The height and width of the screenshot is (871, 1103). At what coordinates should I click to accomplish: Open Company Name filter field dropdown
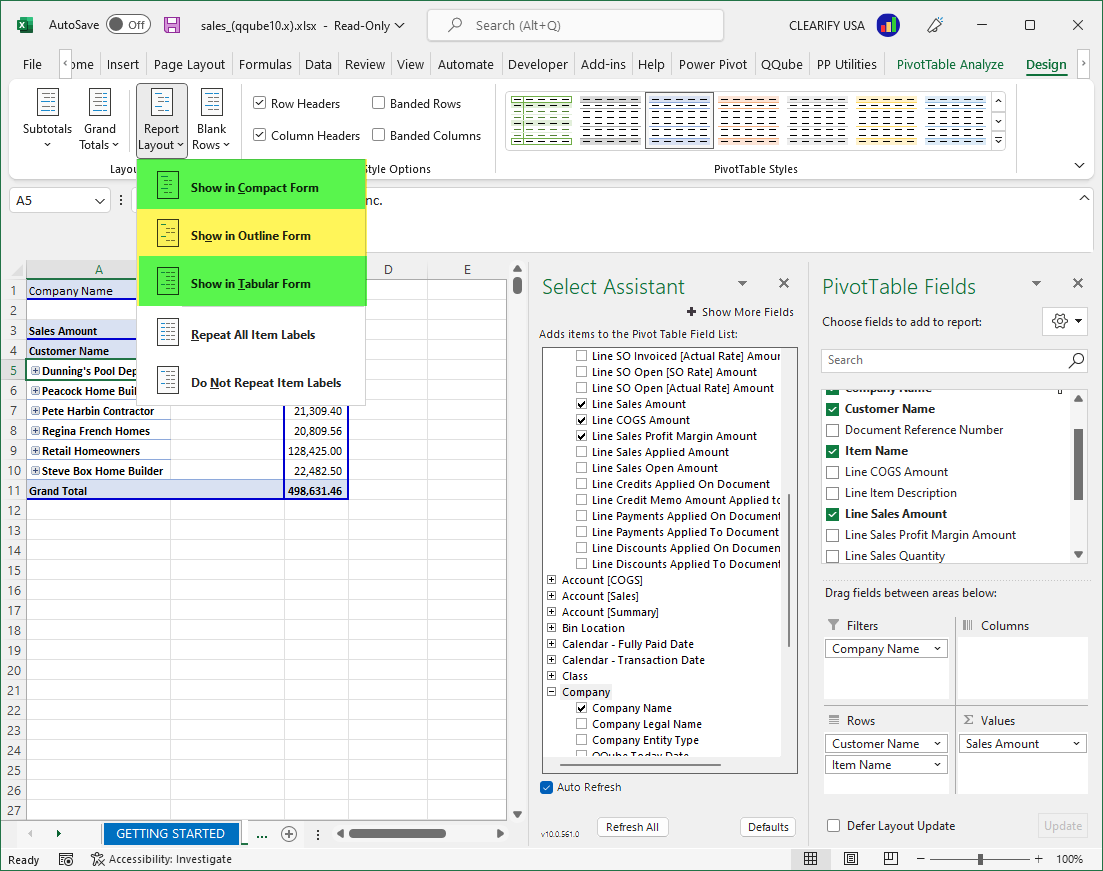pyautogui.click(x=938, y=649)
